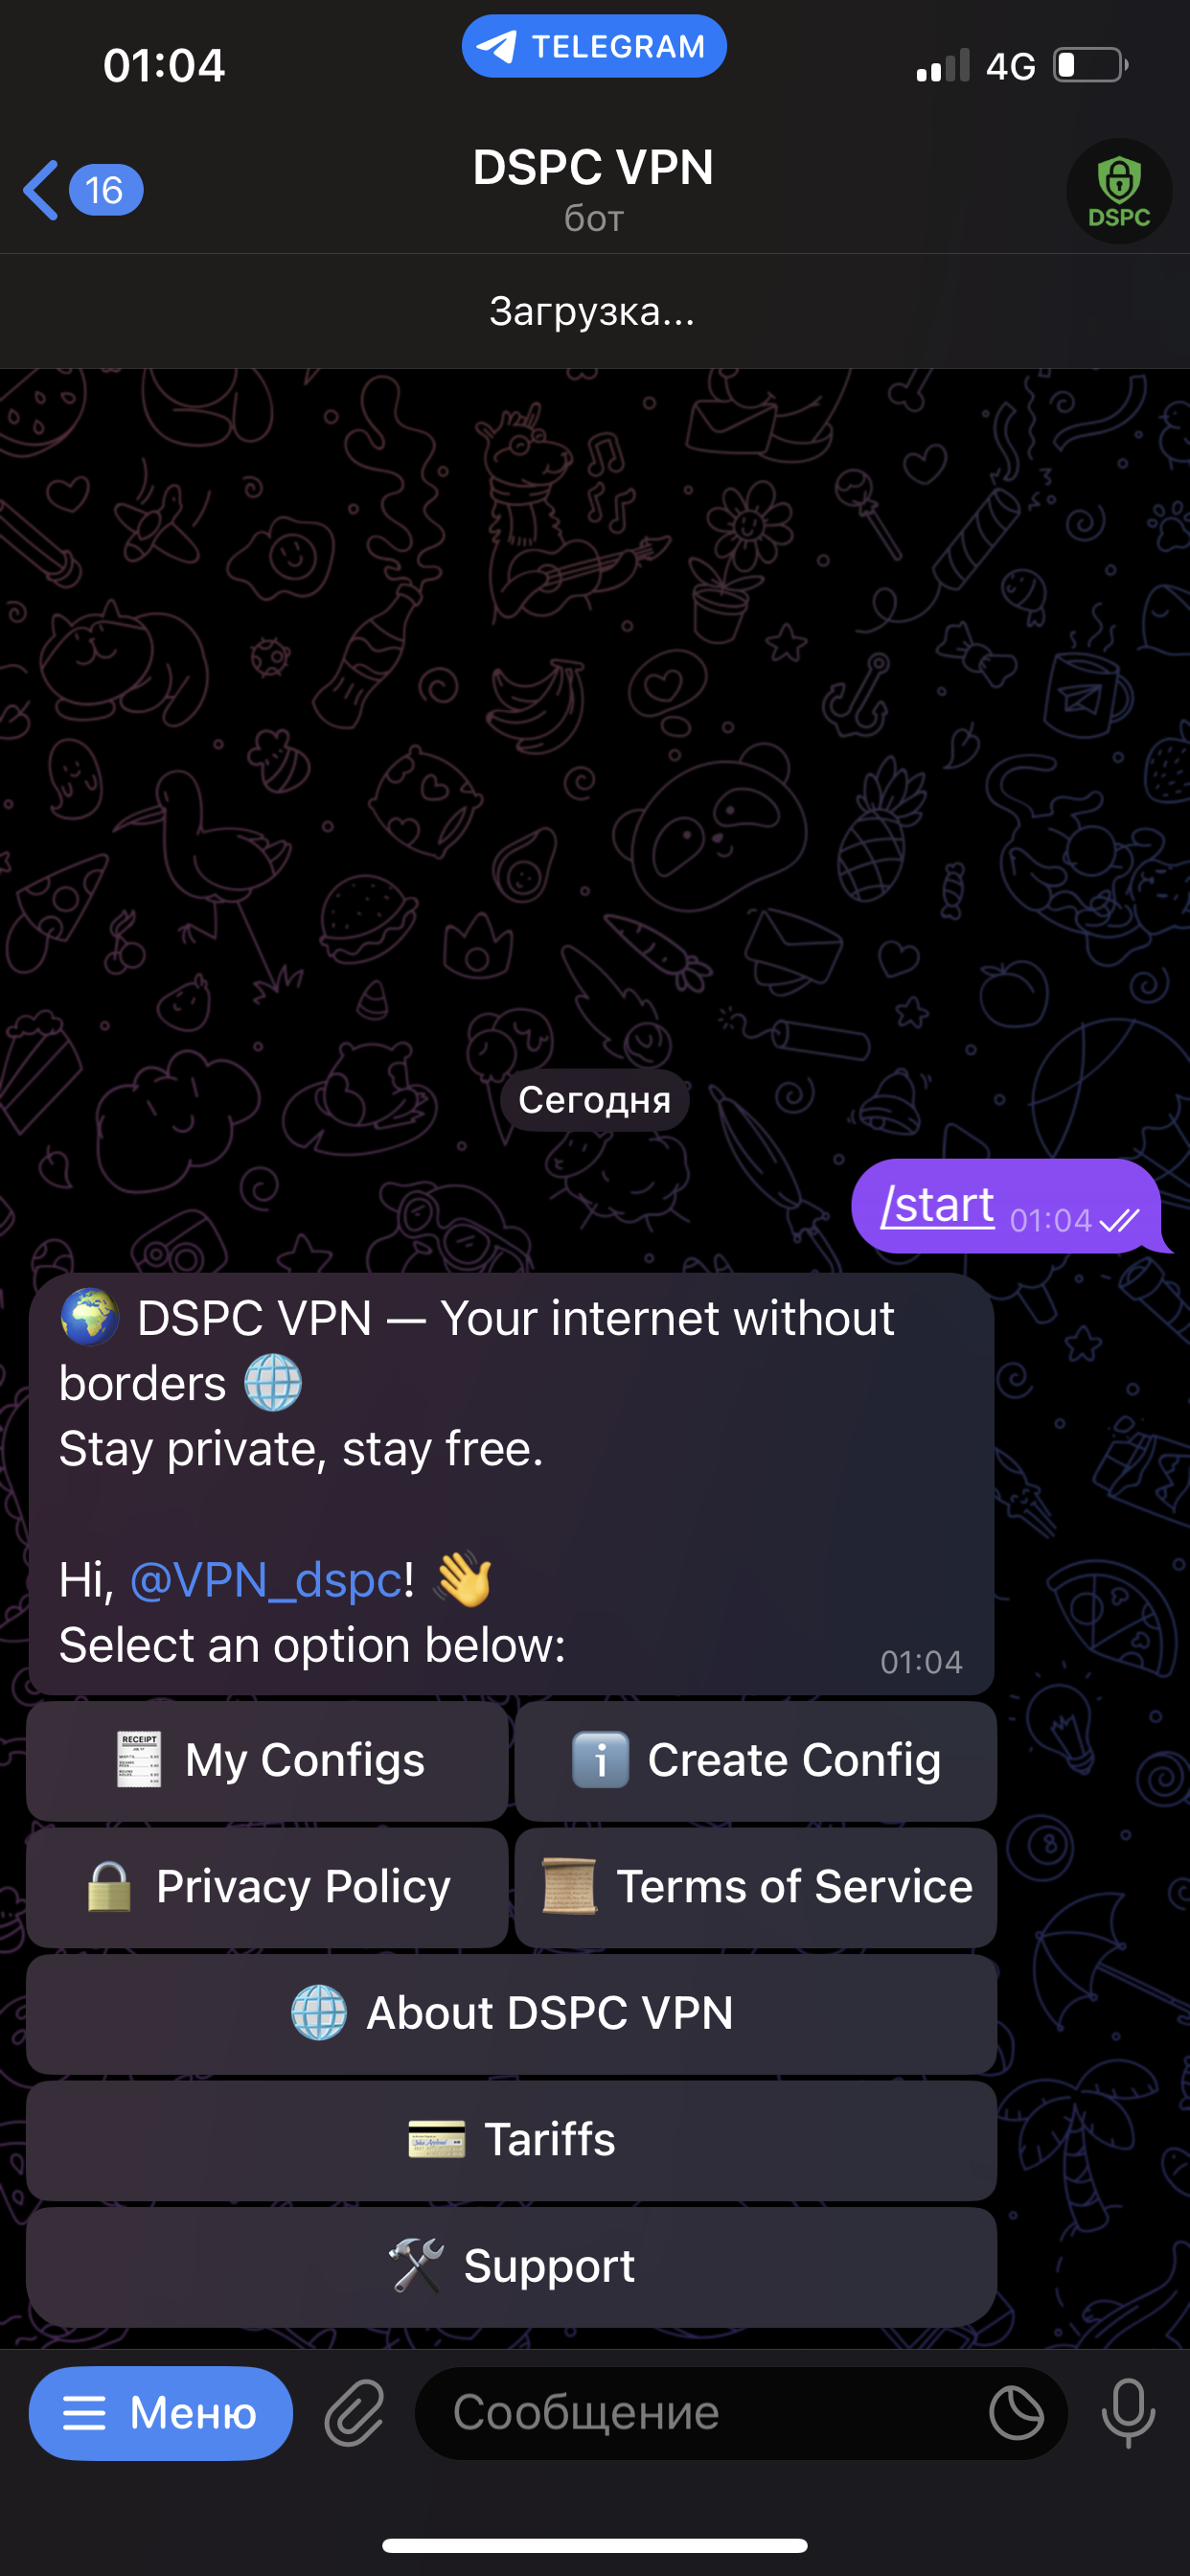Image resolution: width=1190 pixels, height=2576 pixels.
Task: Tap the DSPC VPN chat title
Action: pyautogui.click(x=594, y=167)
